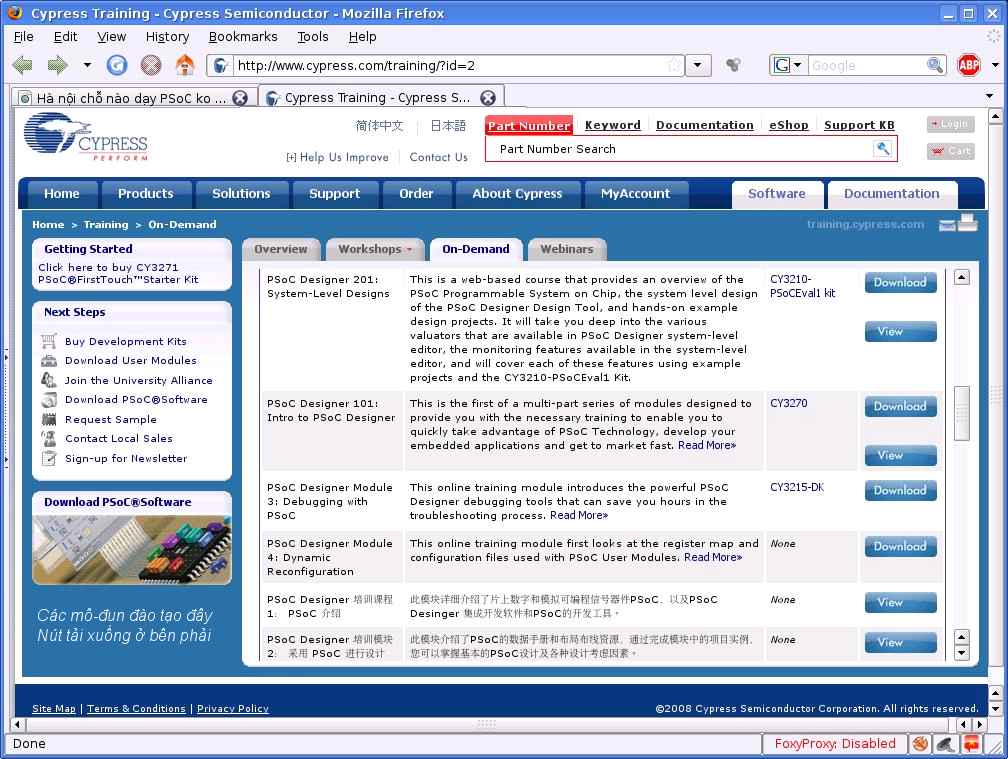Switch to the Webinars tab
The image size is (1008, 759).
coord(566,249)
